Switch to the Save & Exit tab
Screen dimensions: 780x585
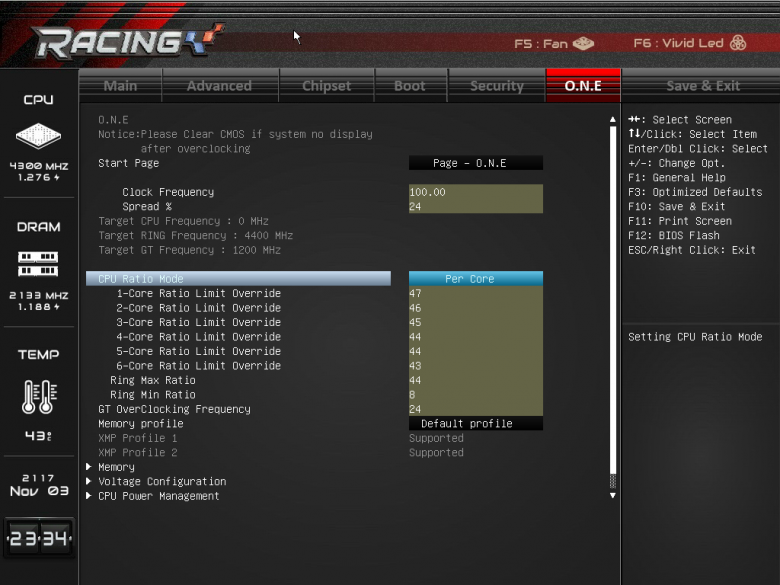click(x=703, y=86)
